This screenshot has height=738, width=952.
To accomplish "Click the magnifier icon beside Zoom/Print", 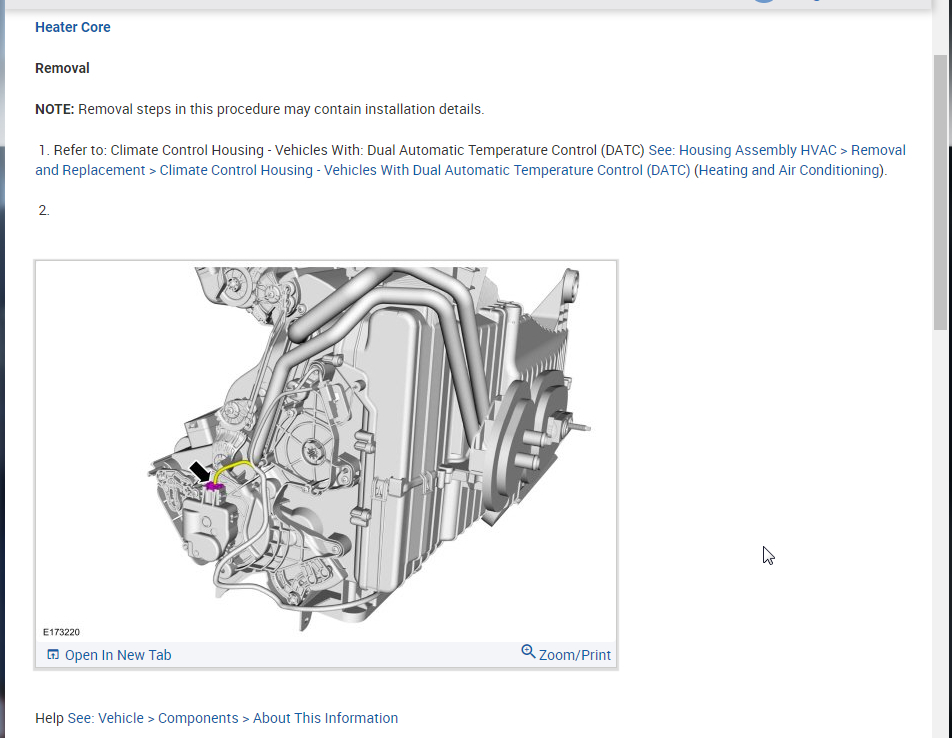I will coord(528,652).
